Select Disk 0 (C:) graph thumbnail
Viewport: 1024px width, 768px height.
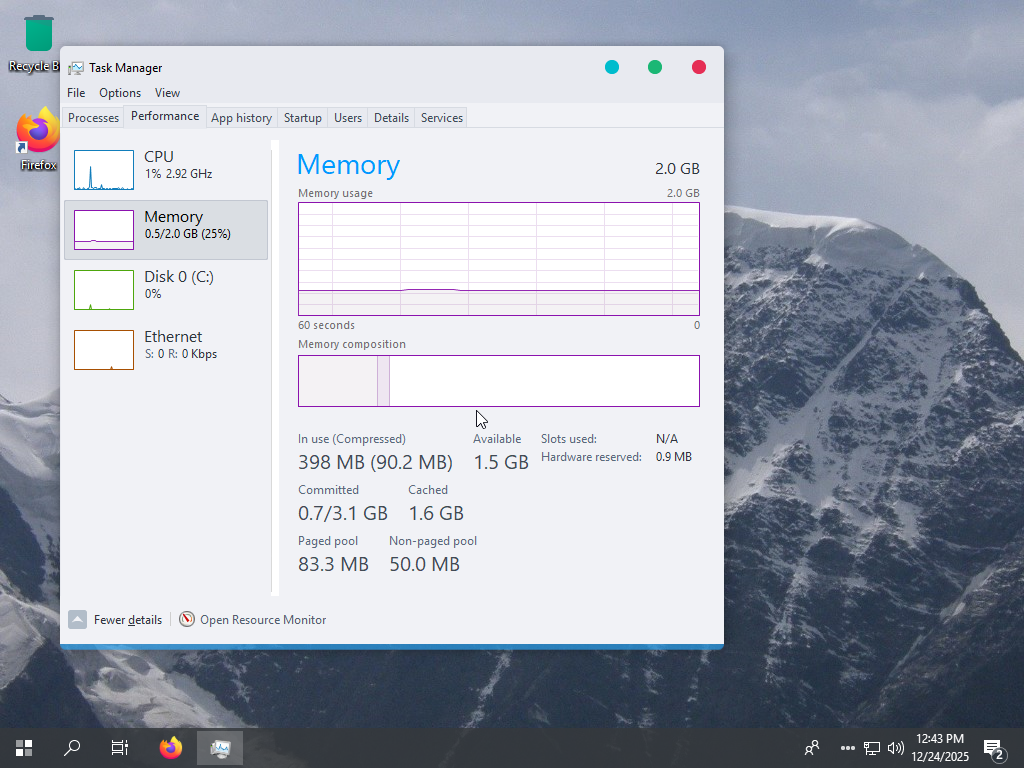pyautogui.click(x=104, y=290)
